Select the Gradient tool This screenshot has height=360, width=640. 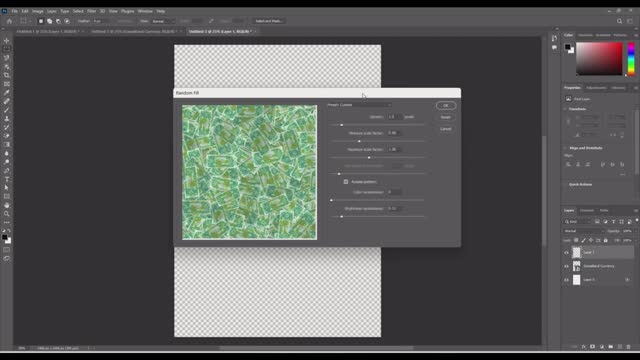(7, 144)
